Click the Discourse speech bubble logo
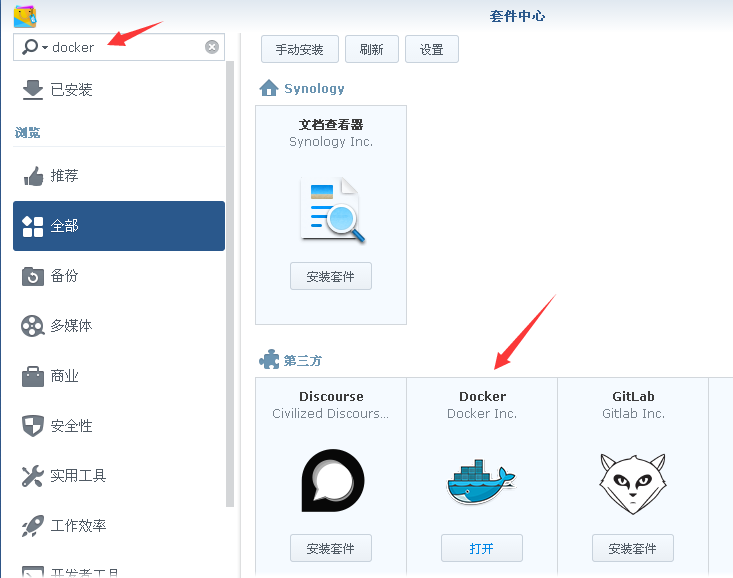733x578 pixels. [333, 480]
